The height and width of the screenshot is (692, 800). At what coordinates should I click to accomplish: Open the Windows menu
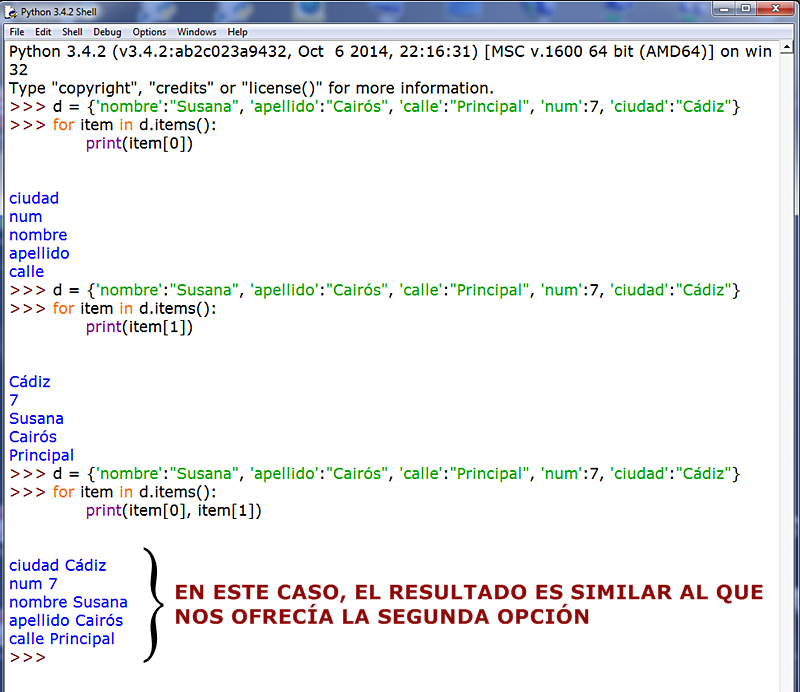pos(196,31)
